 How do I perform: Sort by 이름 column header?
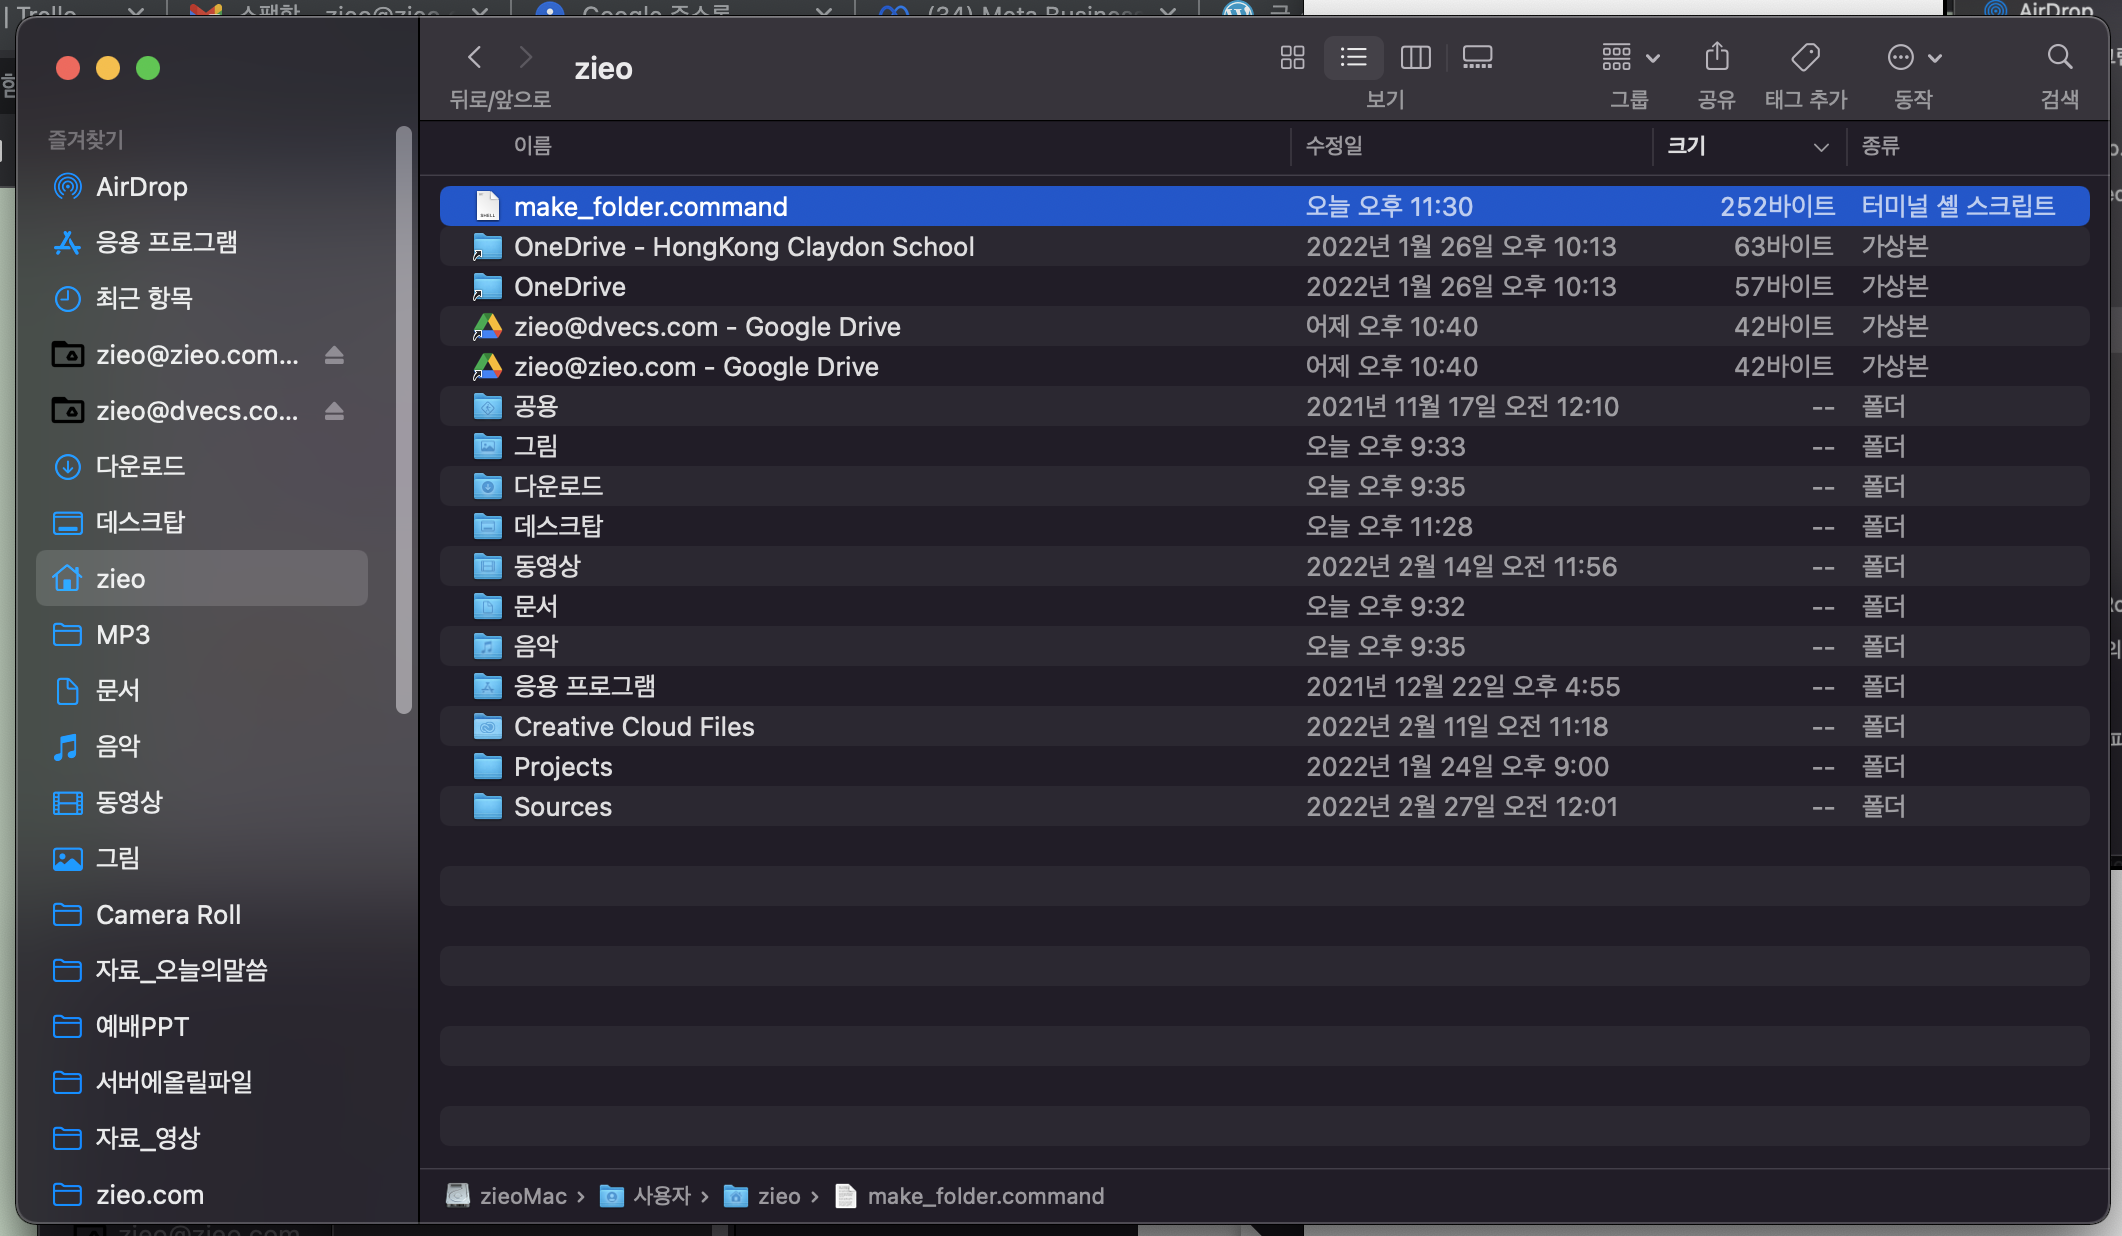point(533,146)
